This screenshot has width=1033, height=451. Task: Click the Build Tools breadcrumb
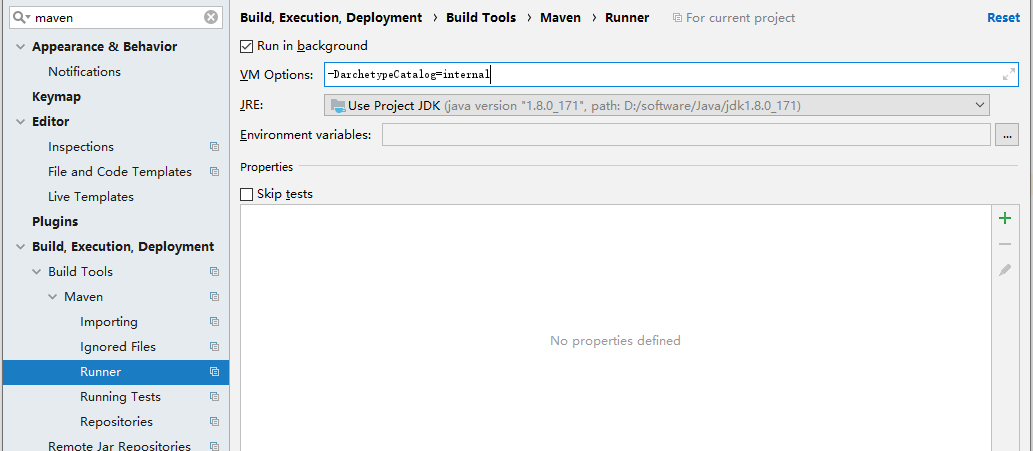coord(481,18)
